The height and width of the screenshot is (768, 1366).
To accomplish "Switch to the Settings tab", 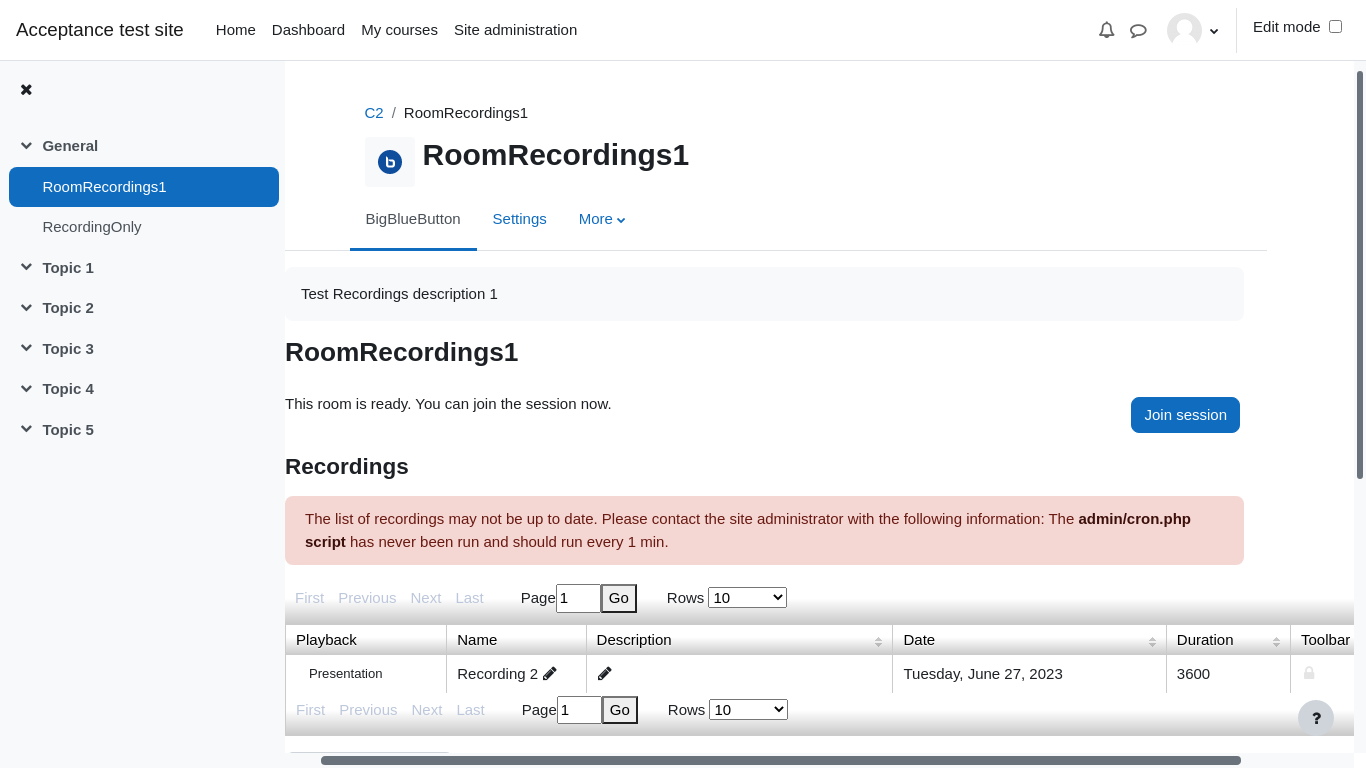I will 520,219.
